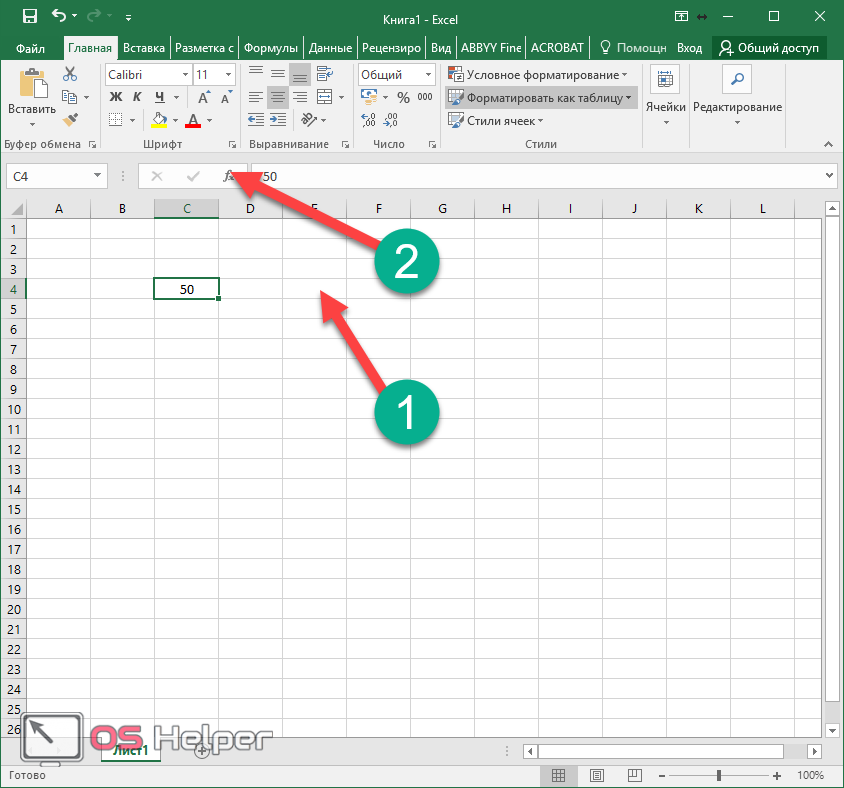Click the Merge cells icon
The width and height of the screenshot is (844, 788).
point(324,97)
